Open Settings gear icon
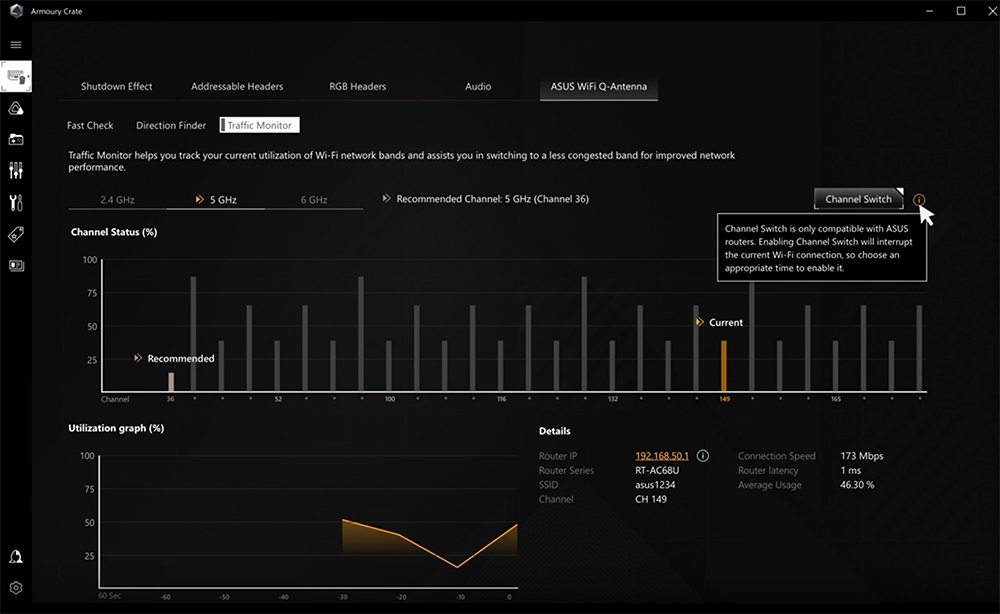 (x=16, y=588)
